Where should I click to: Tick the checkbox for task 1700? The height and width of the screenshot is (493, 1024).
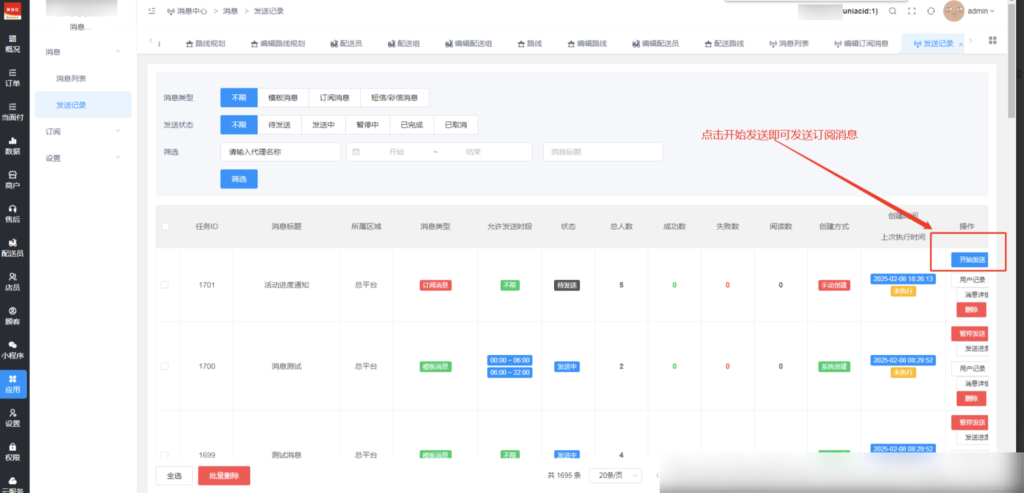coord(165,366)
